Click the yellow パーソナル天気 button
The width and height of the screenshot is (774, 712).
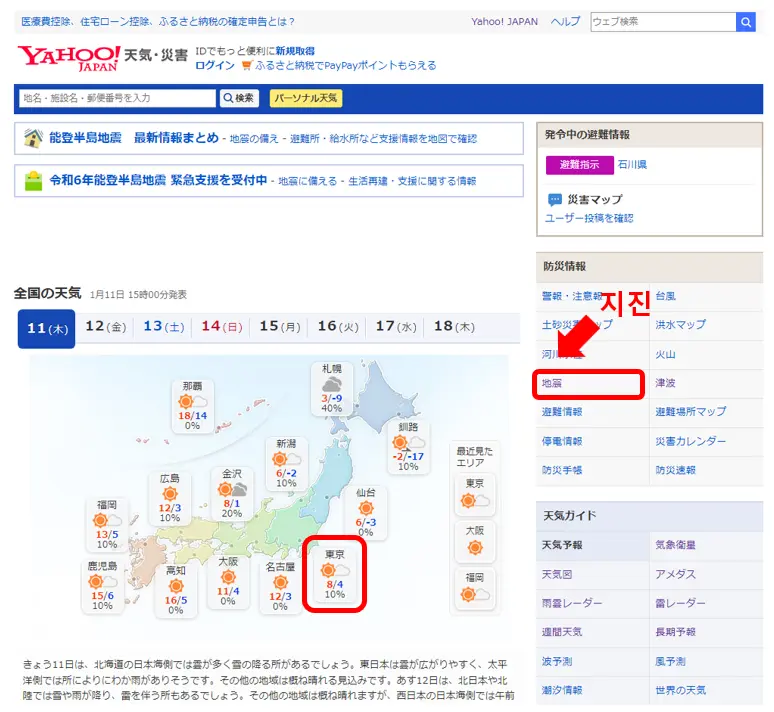coord(306,98)
